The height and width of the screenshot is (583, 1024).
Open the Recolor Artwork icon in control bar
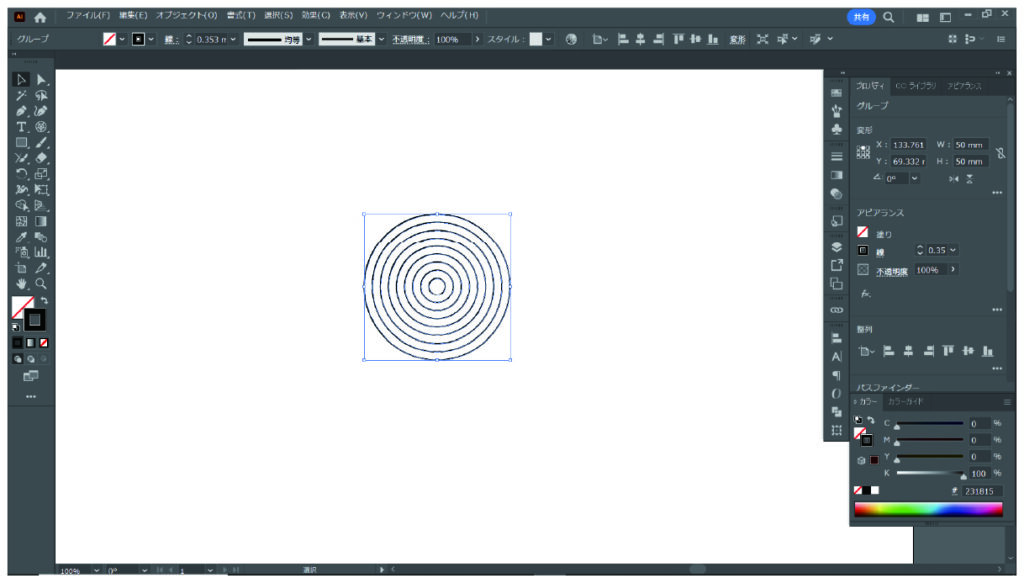(571, 39)
